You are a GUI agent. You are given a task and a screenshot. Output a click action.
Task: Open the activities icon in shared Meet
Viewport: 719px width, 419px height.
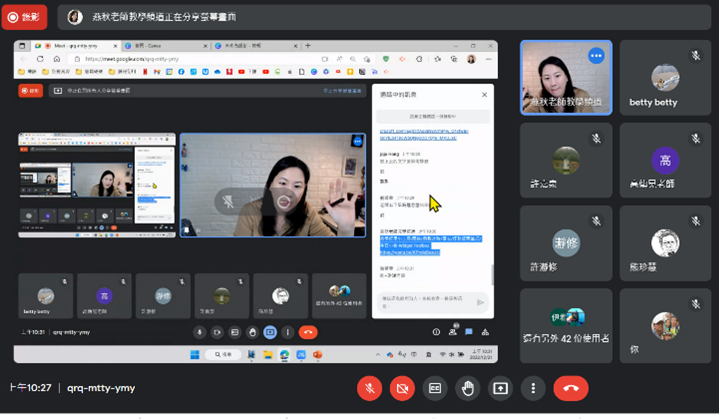485,332
